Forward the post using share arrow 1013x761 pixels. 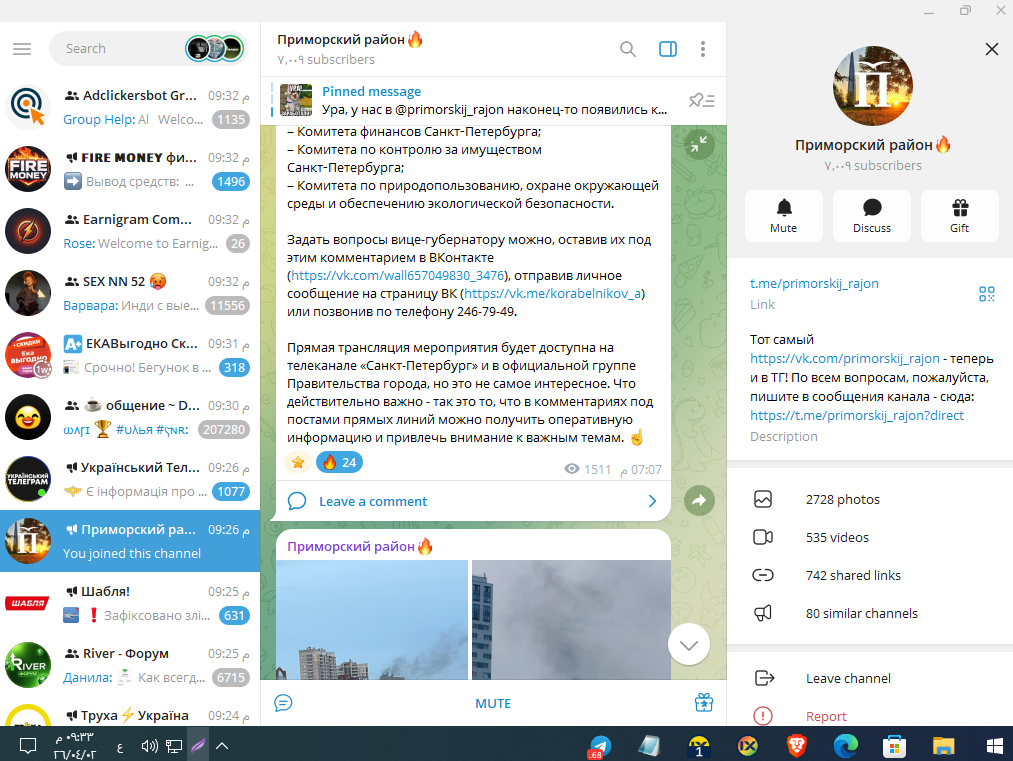699,500
